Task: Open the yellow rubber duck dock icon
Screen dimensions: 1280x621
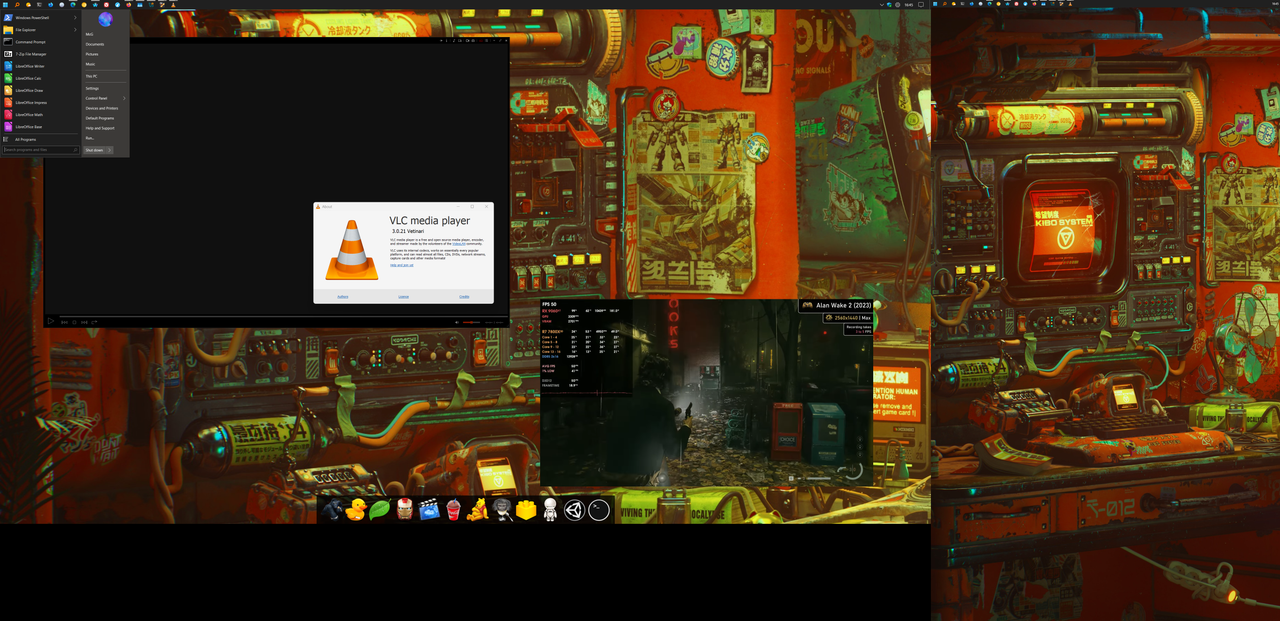Action: point(356,510)
